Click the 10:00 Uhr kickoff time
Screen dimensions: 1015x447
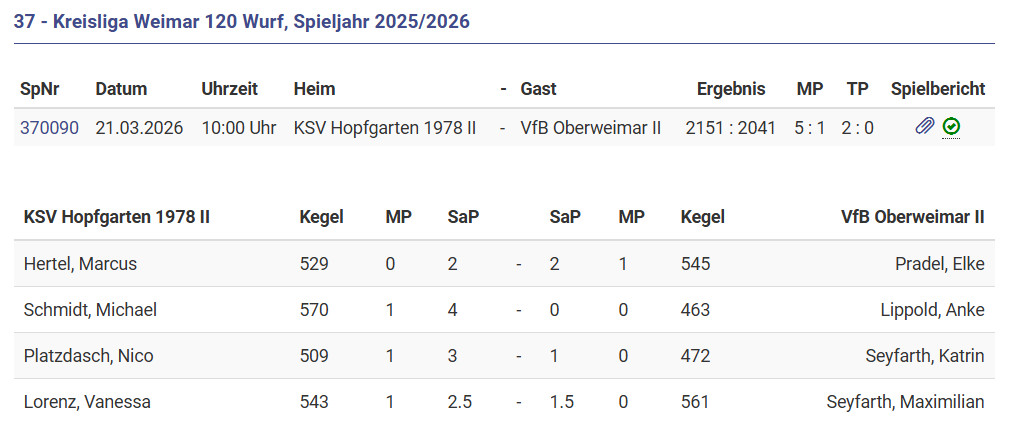coord(238,128)
